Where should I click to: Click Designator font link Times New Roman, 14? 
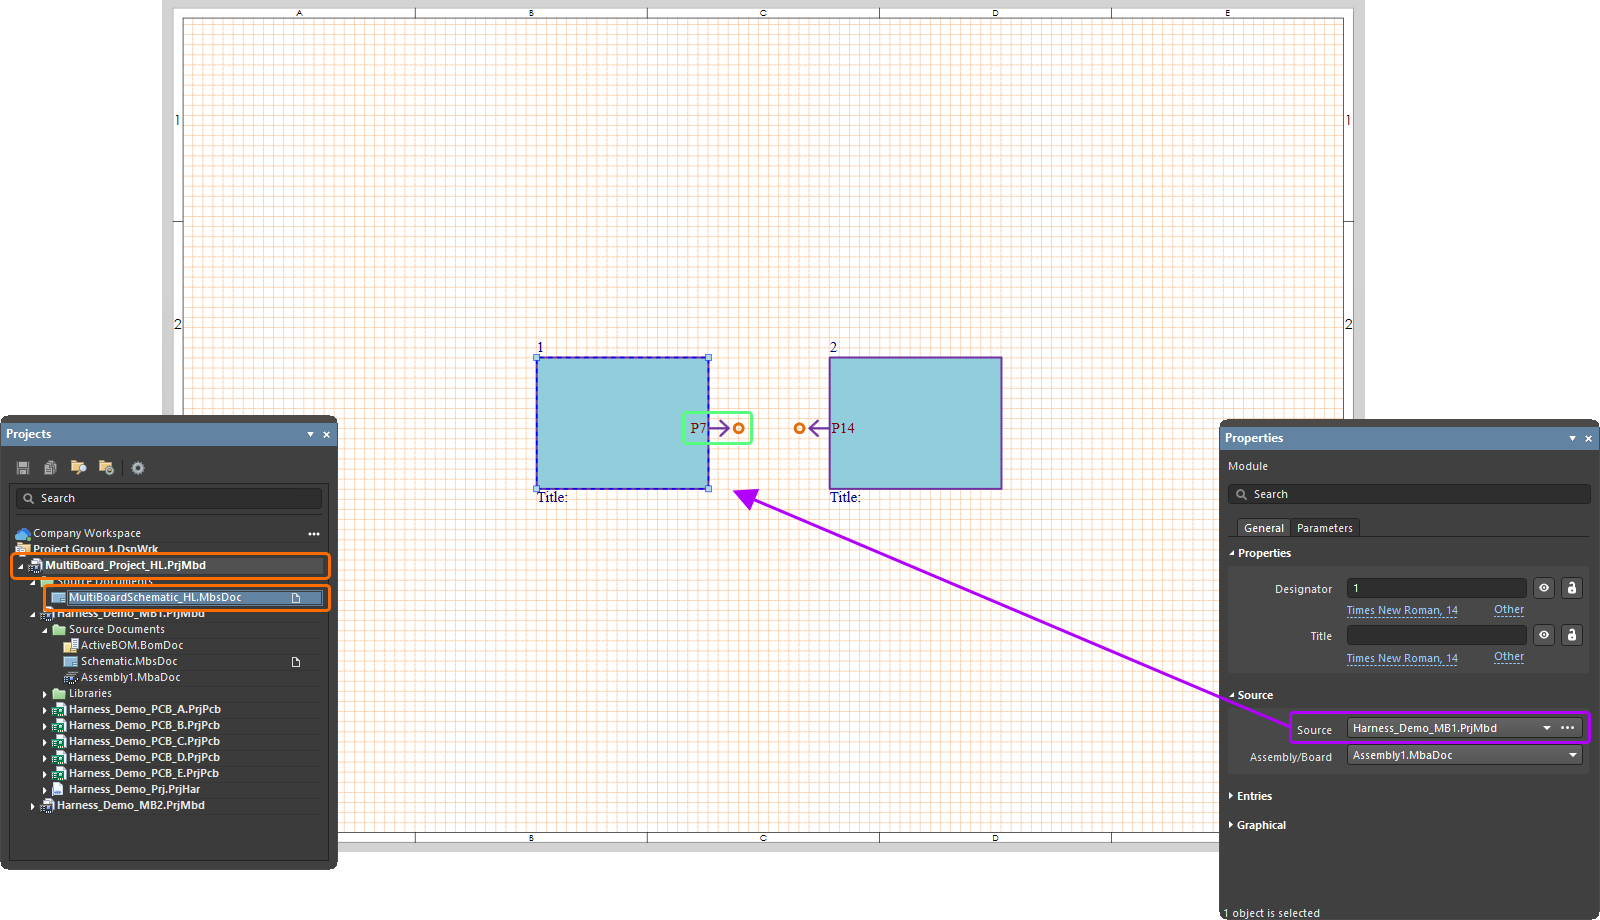click(x=1402, y=610)
